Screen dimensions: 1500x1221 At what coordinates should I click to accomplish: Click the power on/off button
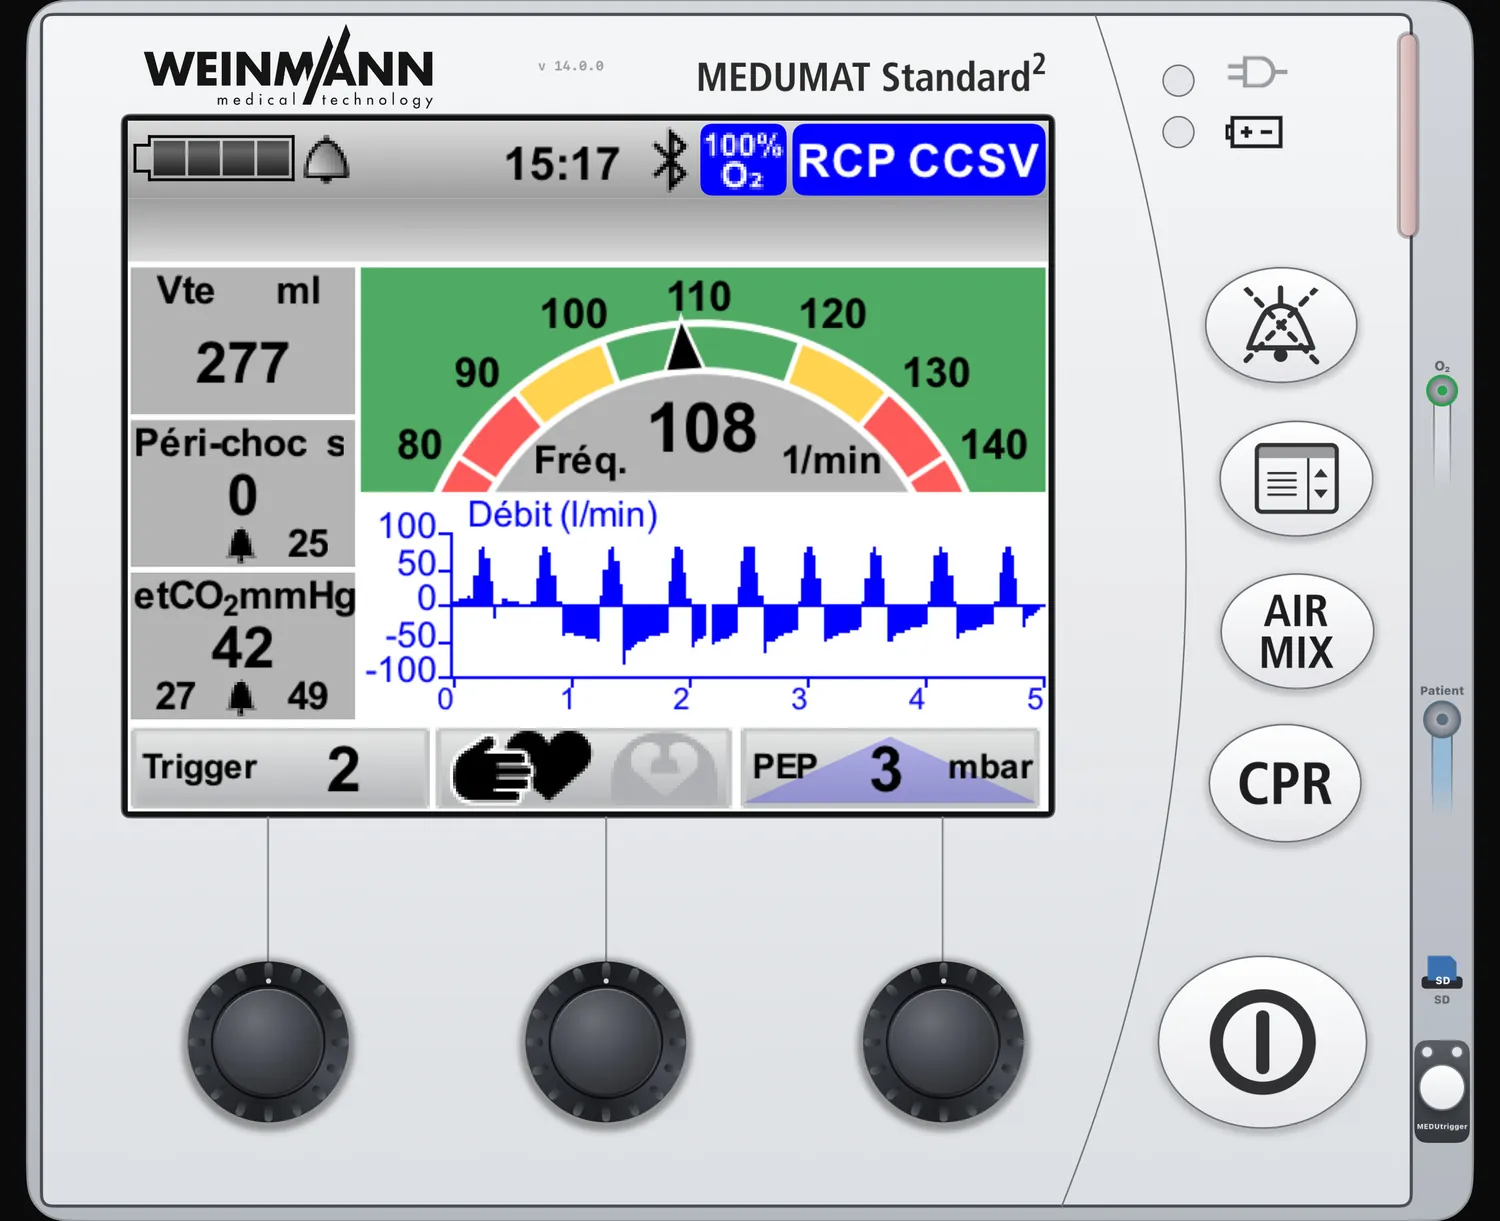(x=1263, y=1042)
